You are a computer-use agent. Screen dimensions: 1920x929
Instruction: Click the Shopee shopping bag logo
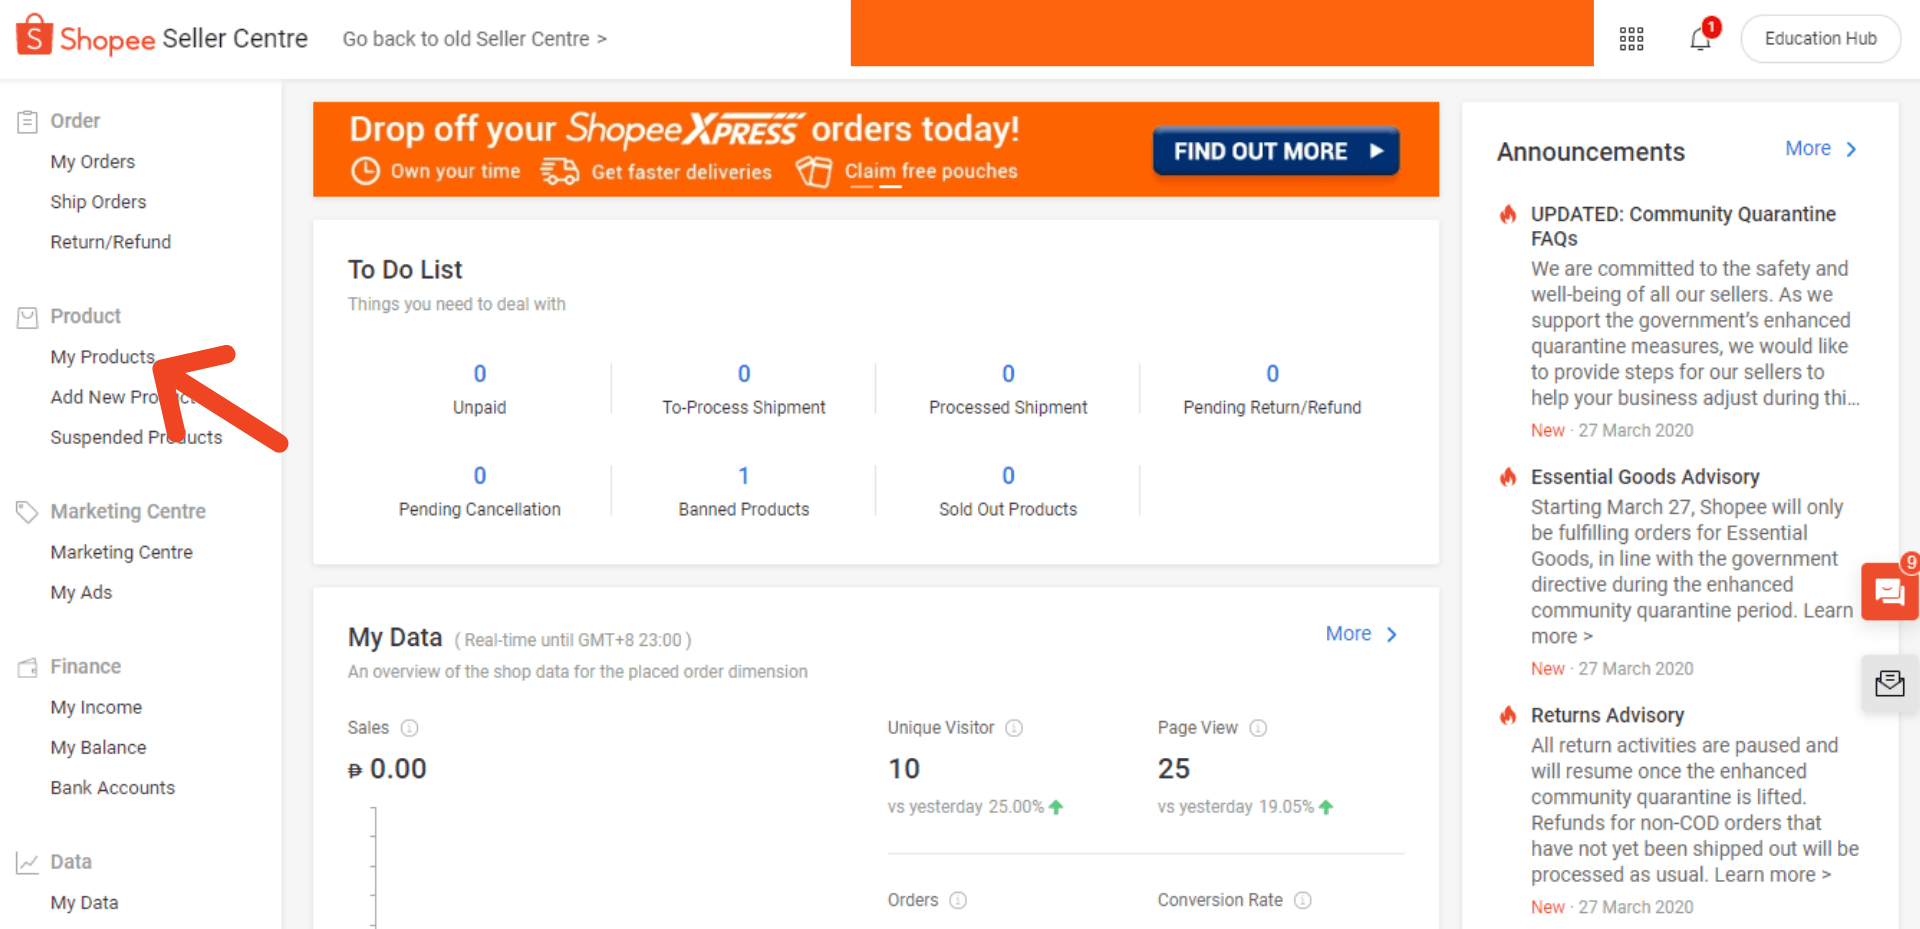click(34, 34)
